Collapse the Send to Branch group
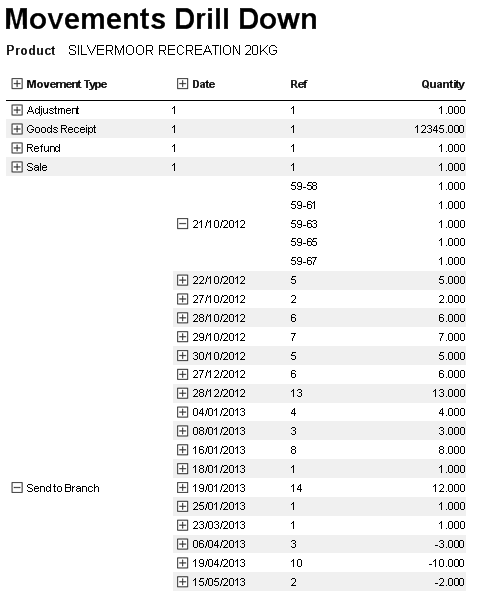 click(17, 488)
